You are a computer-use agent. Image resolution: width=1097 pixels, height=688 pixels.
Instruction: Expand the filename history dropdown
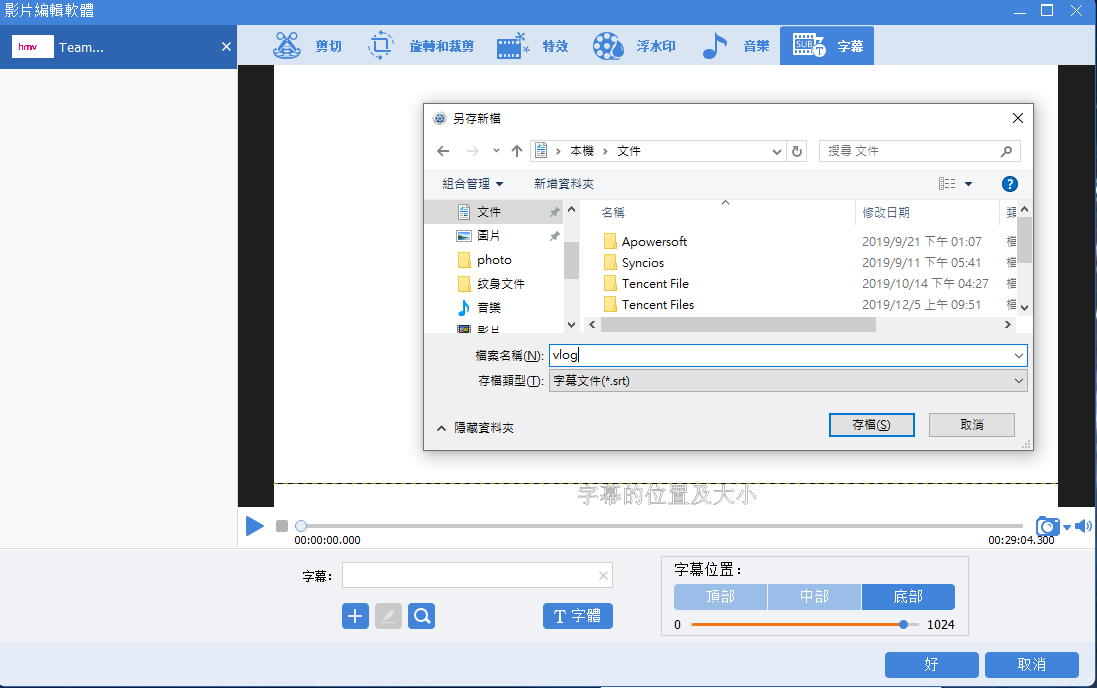tap(1019, 356)
